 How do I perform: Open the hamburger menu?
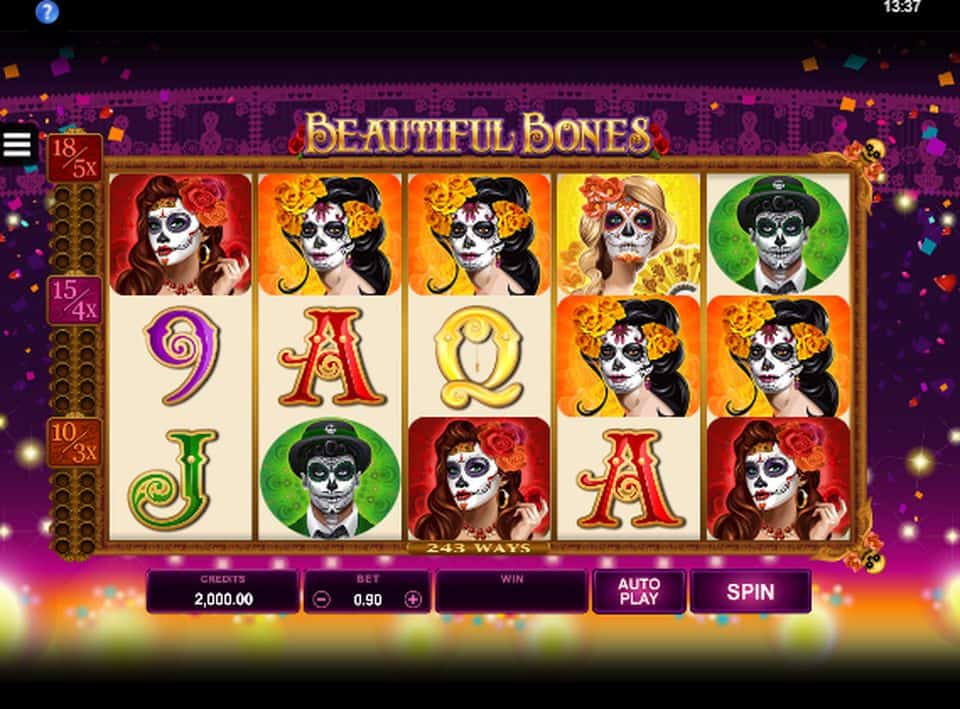pos(17,145)
